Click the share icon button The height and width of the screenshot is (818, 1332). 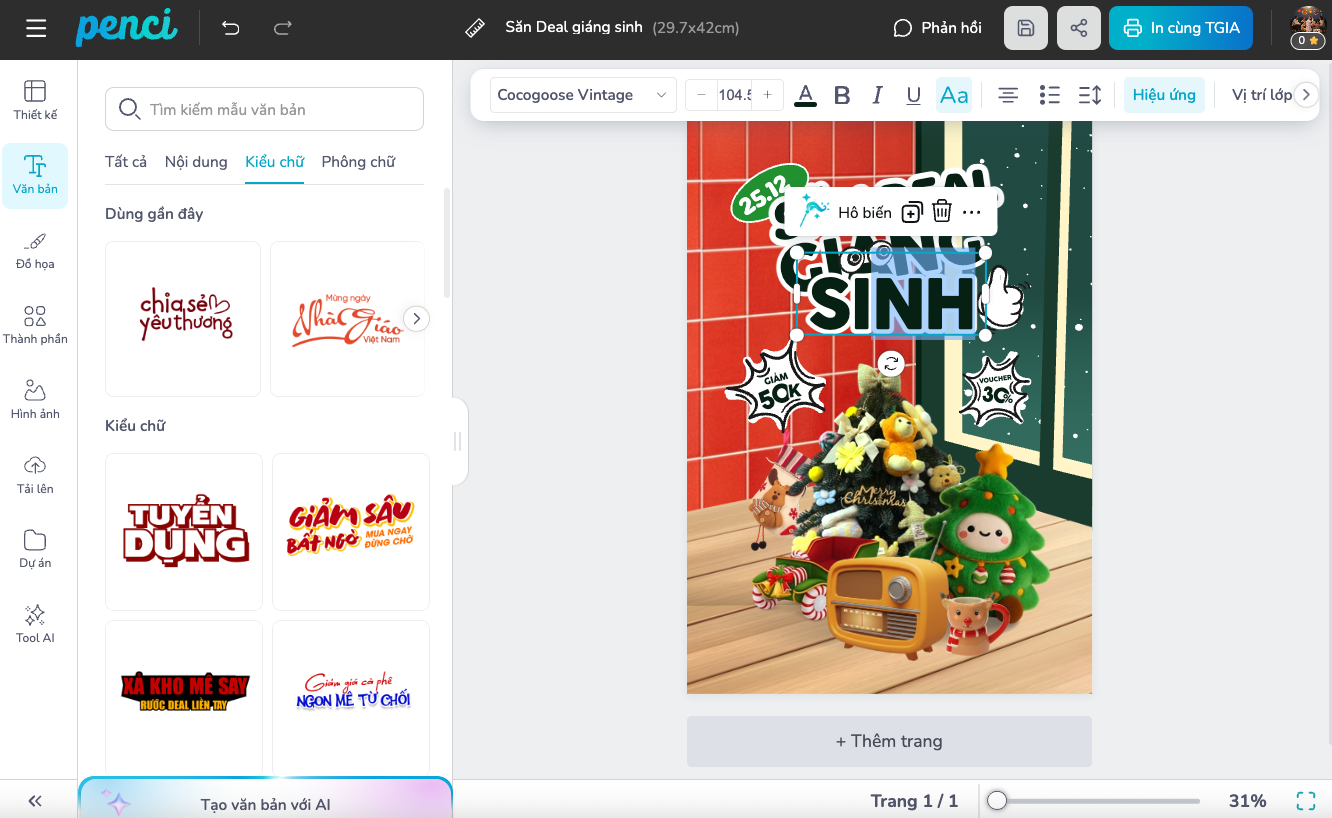click(1078, 28)
